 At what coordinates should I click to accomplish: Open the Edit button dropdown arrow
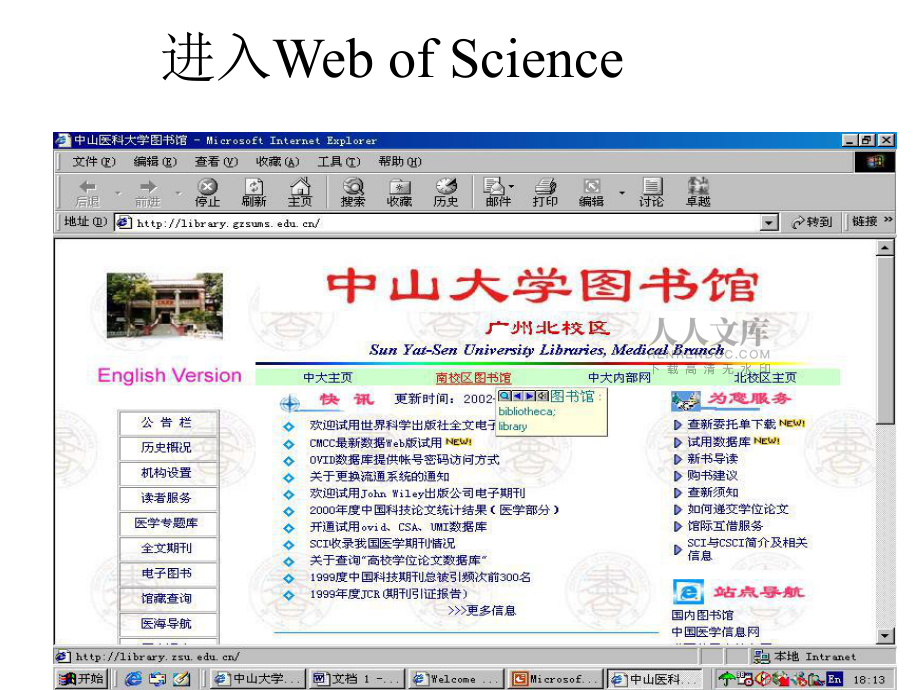pos(622,192)
